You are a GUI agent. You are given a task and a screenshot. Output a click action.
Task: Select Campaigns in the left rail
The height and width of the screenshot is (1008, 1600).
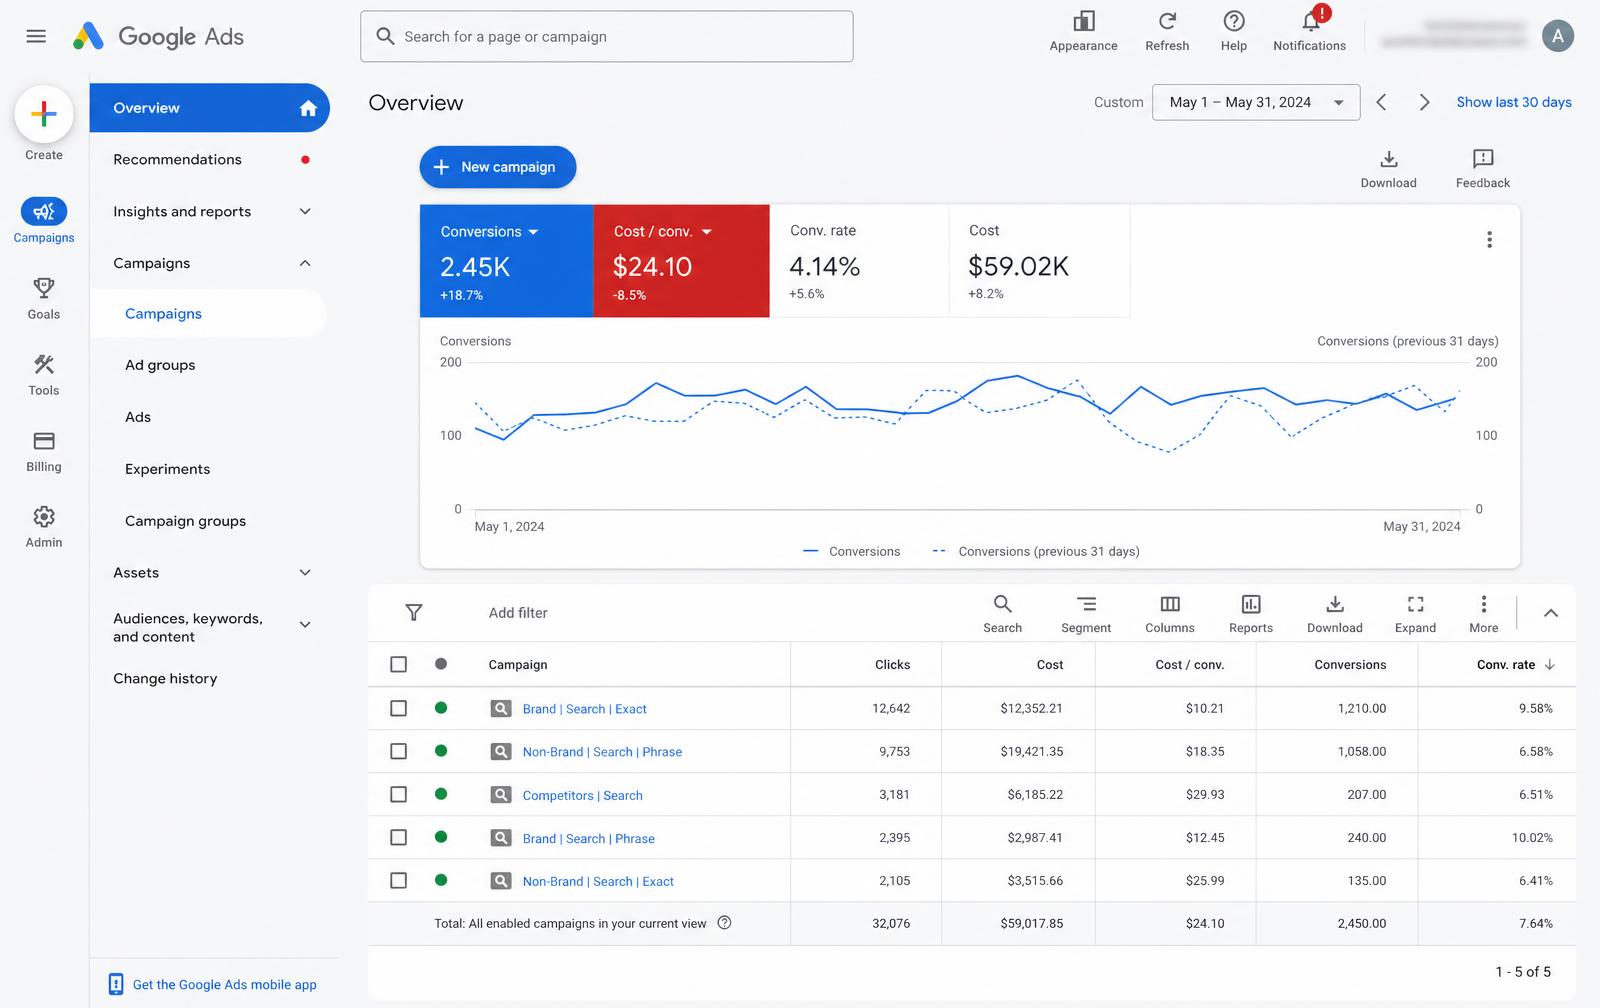pyautogui.click(x=44, y=220)
